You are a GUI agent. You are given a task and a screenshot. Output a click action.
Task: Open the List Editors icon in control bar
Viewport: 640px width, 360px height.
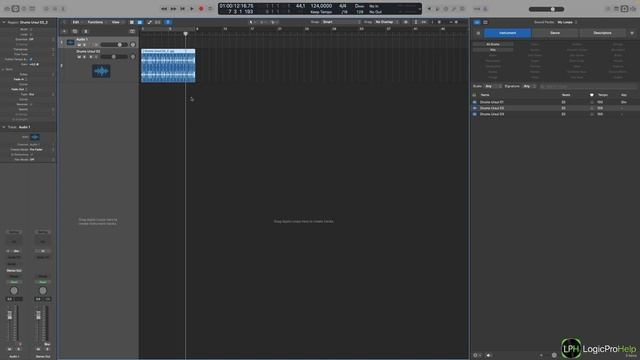tap(608, 9)
